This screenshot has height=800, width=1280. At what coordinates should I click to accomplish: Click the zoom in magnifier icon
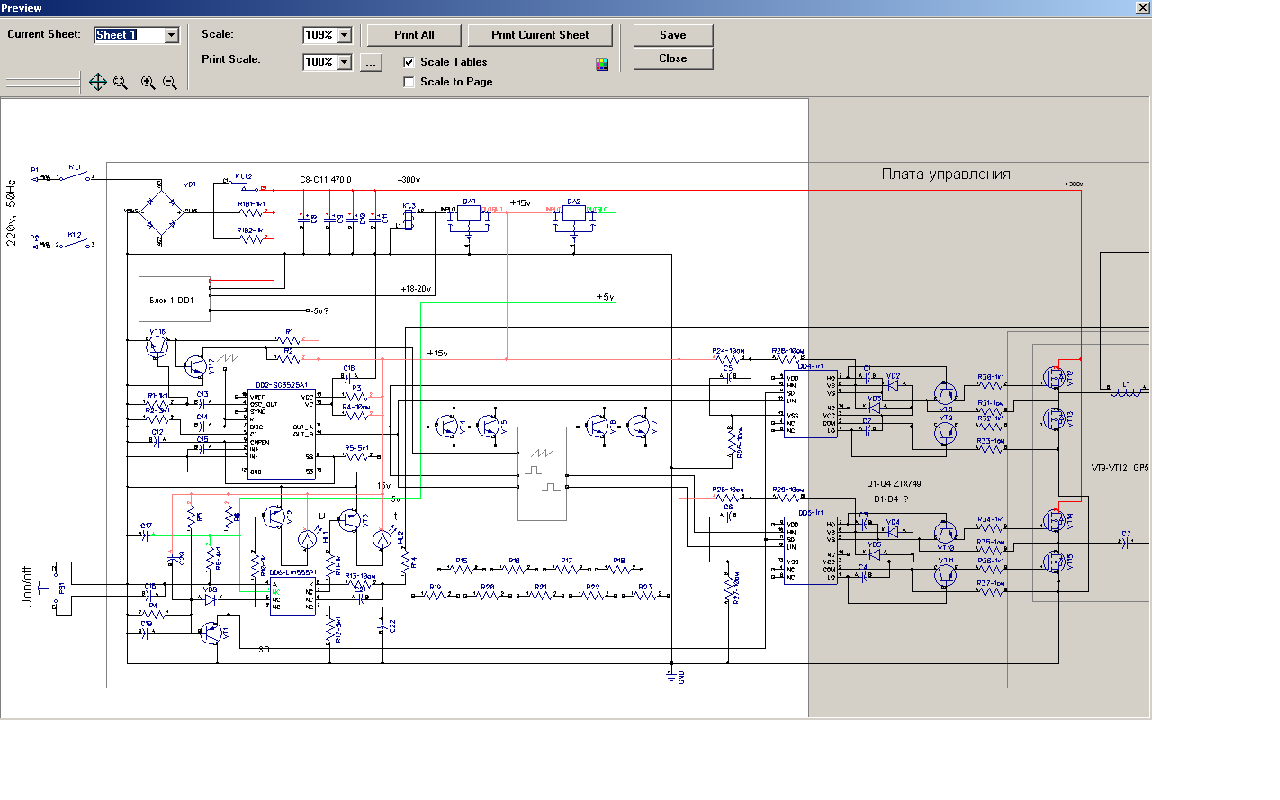[x=148, y=83]
